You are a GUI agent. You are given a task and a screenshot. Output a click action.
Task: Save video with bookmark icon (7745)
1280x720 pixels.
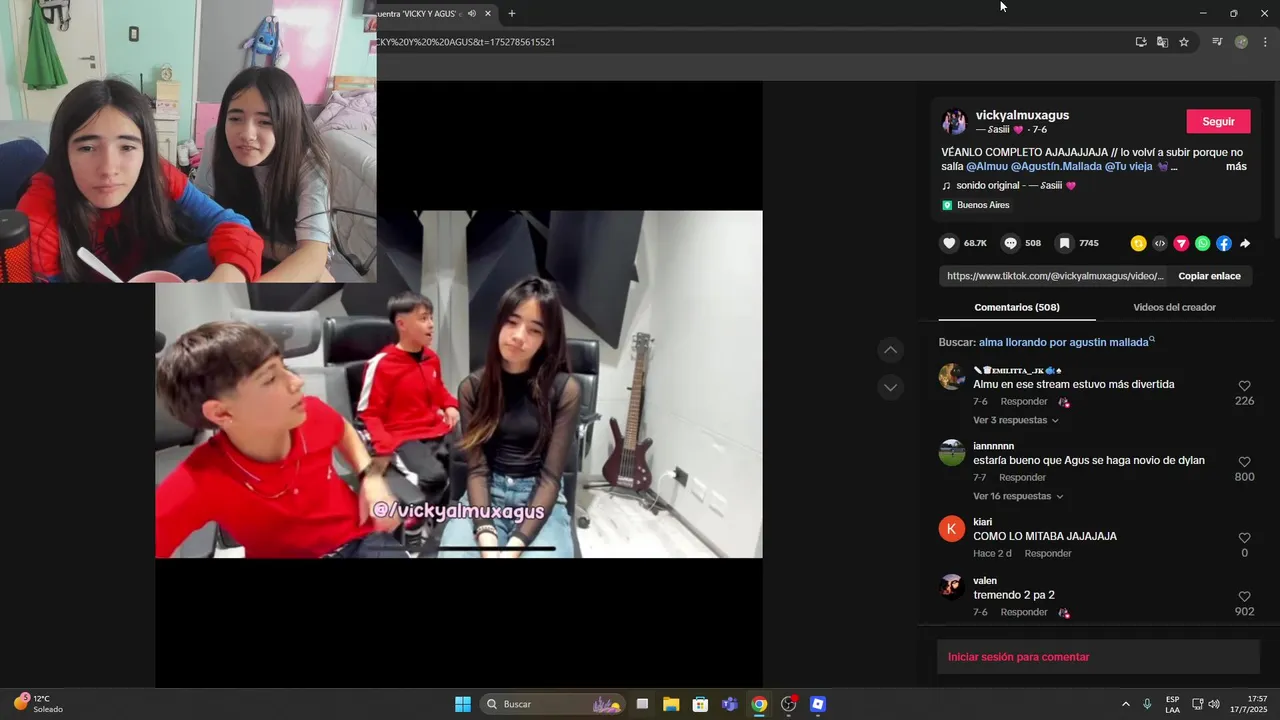(1065, 243)
